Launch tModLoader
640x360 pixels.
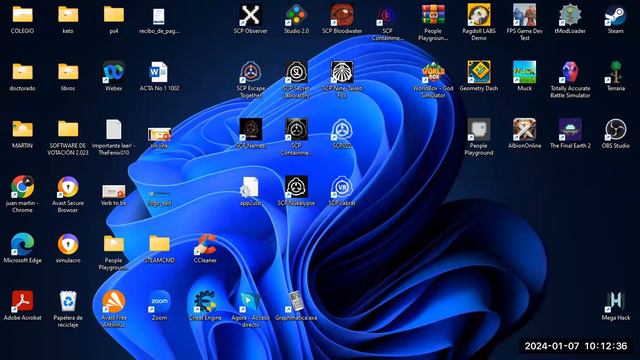(570, 15)
